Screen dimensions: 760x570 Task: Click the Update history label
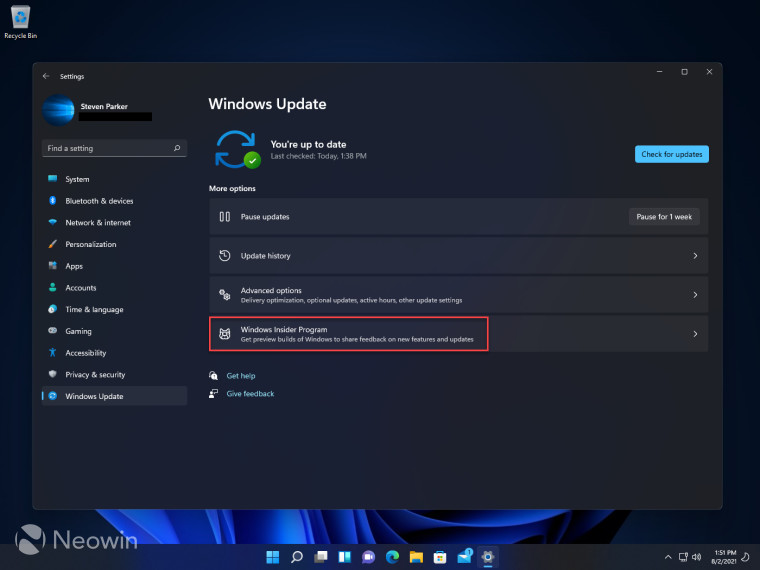point(266,255)
